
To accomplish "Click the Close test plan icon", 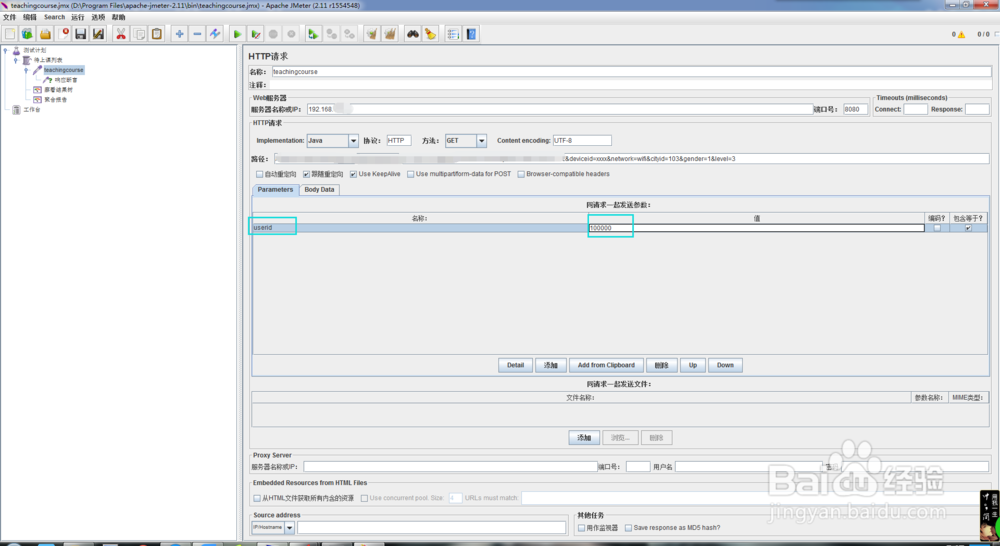I will (x=63, y=34).
